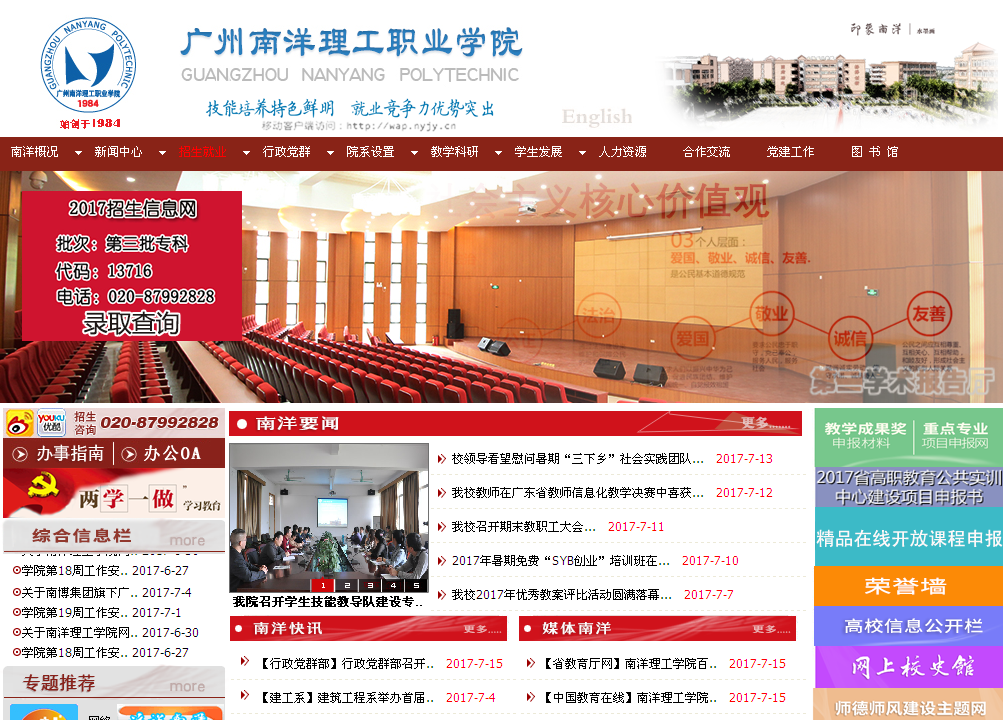This screenshot has width=1003, height=720.
Task: Click the college circular logo
Action: click(88, 71)
